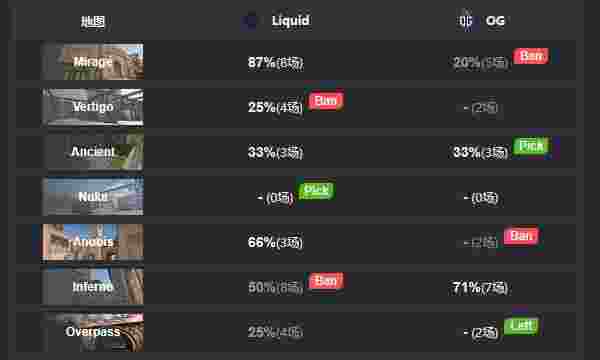The height and width of the screenshot is (360, 600).
Task: Click Liquid's Ban badge on Vertigo
Action: click(326, 101)
